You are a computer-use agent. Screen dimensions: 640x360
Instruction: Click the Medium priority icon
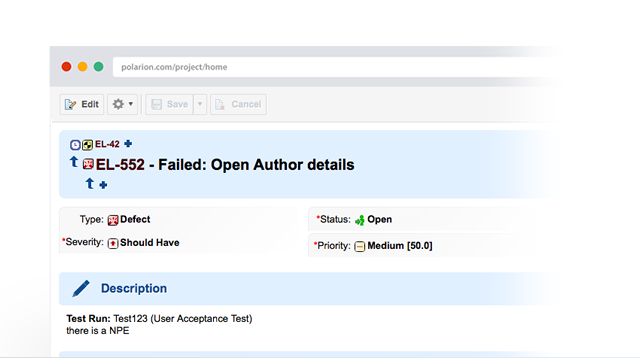click(x=360, y=247)
